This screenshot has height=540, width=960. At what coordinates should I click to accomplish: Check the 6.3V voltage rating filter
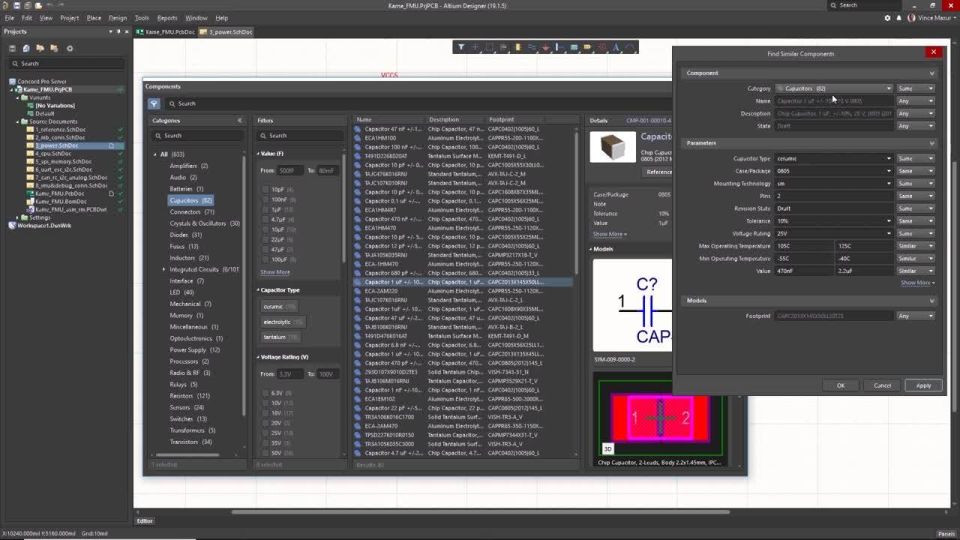(265, 393)
